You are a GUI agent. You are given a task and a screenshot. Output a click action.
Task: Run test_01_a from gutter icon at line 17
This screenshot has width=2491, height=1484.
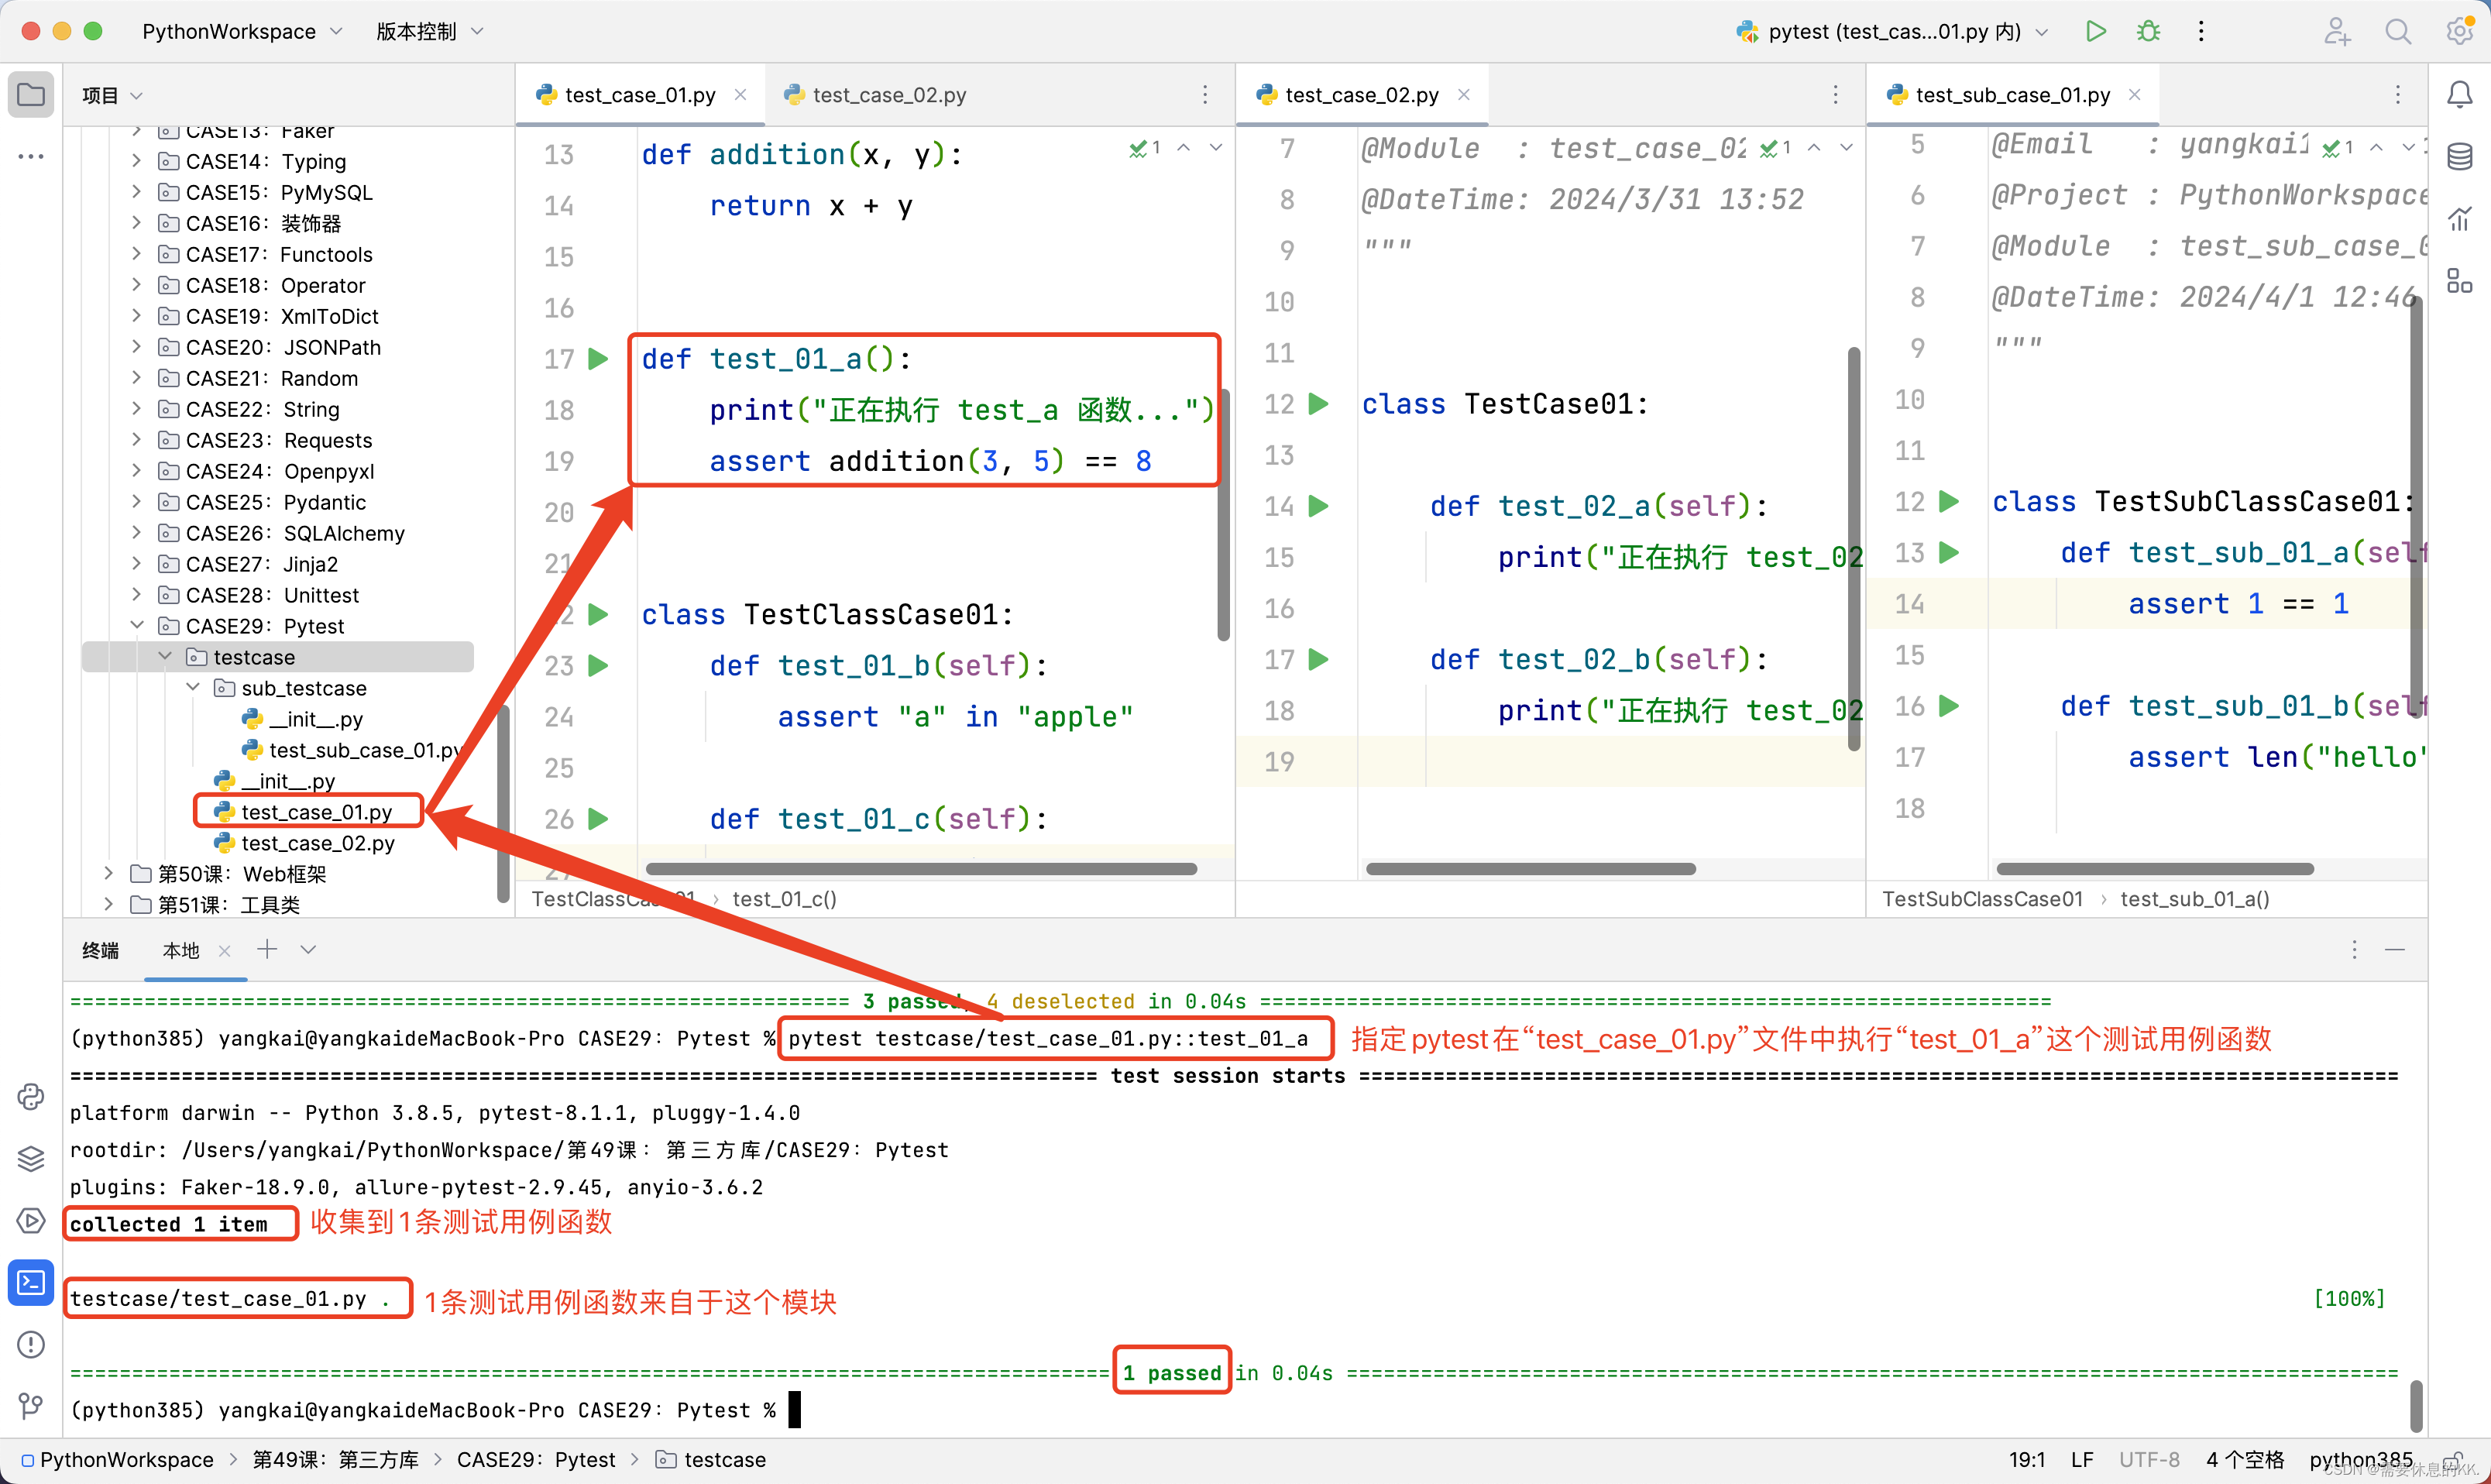click(x=598, y=358)
